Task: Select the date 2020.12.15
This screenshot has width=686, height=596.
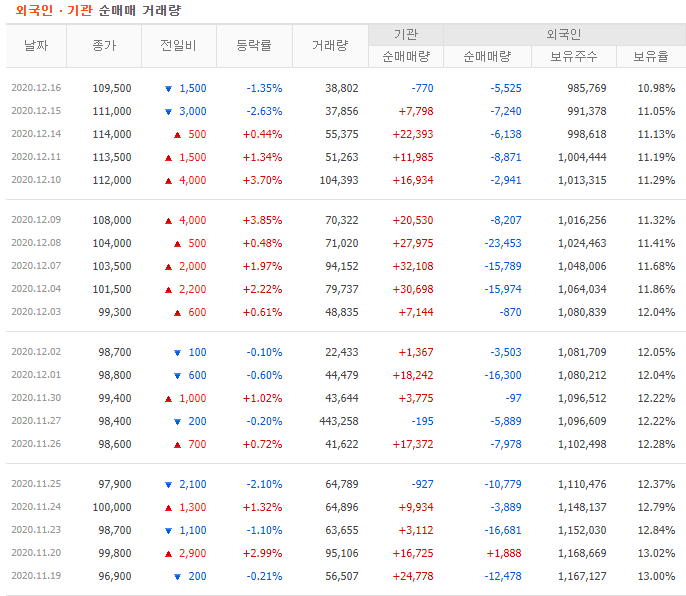Action: [36, 111]
